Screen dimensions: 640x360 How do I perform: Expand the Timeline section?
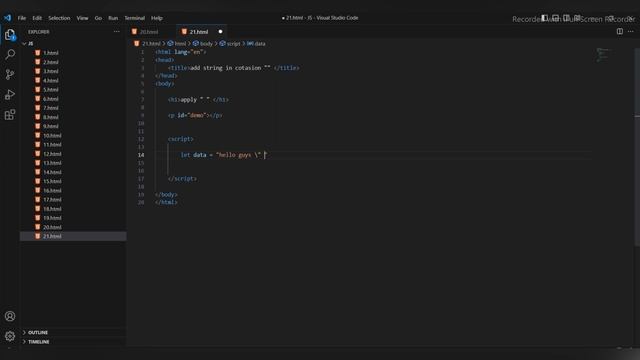pos(38,342)
